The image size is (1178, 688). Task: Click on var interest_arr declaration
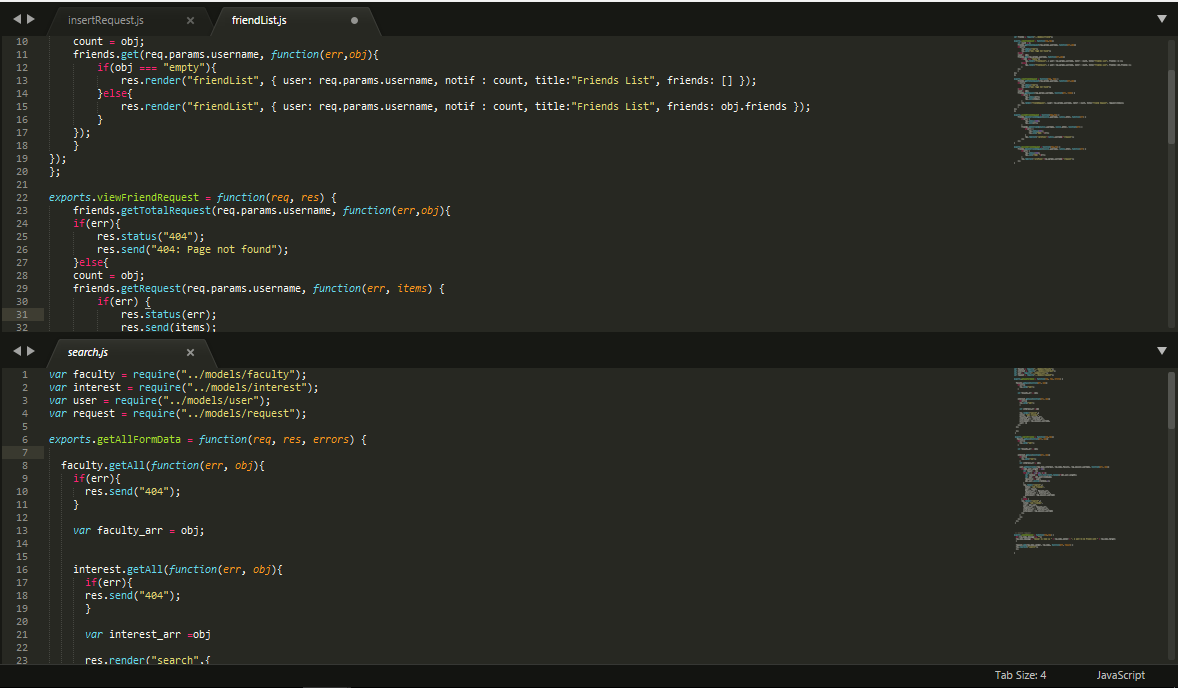tap(148, 635)
